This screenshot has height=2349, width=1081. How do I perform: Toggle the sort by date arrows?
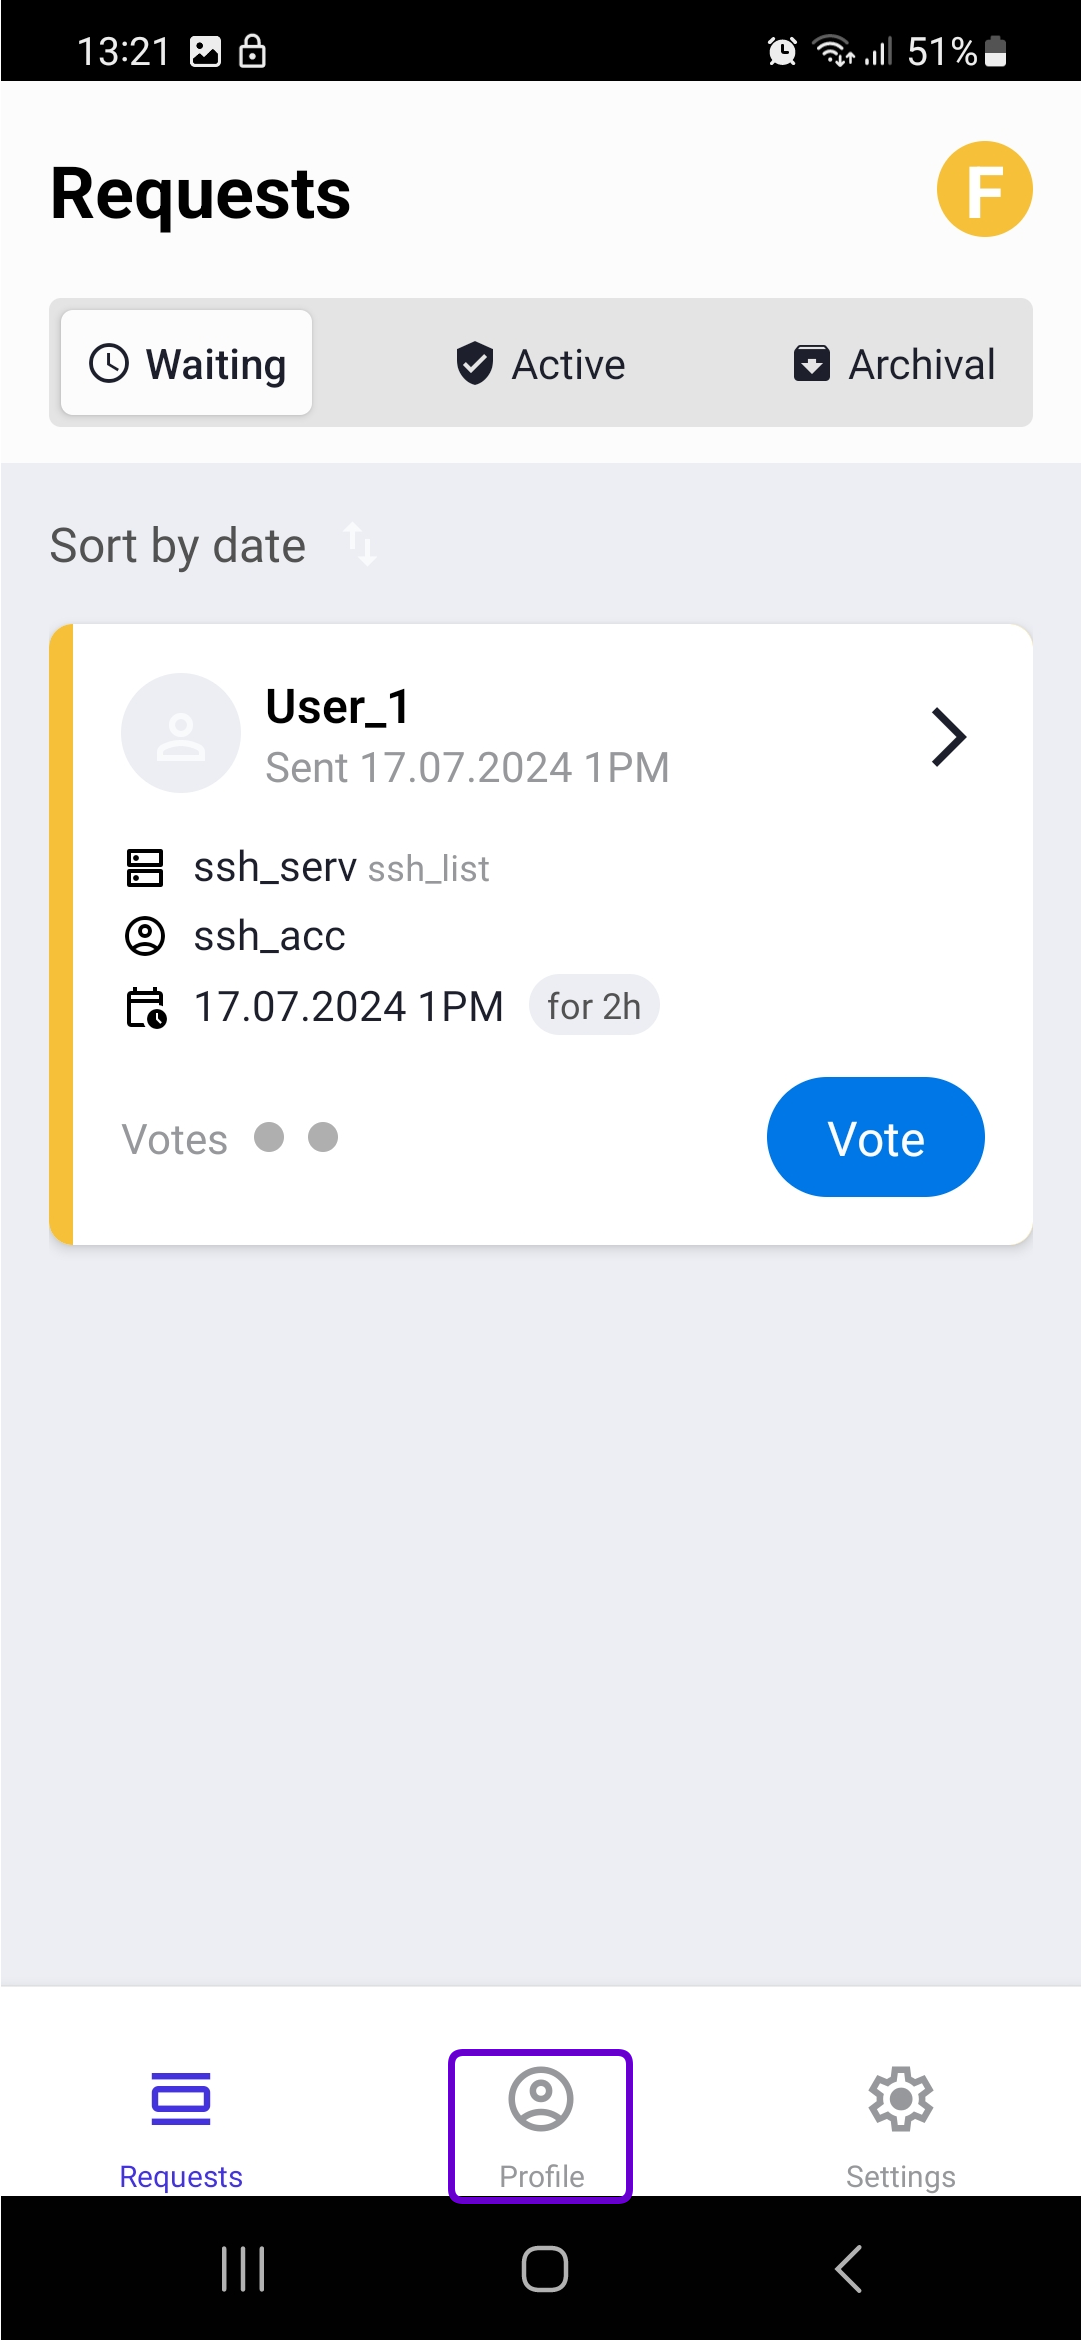pyautogui.click(x=360, y=545)
